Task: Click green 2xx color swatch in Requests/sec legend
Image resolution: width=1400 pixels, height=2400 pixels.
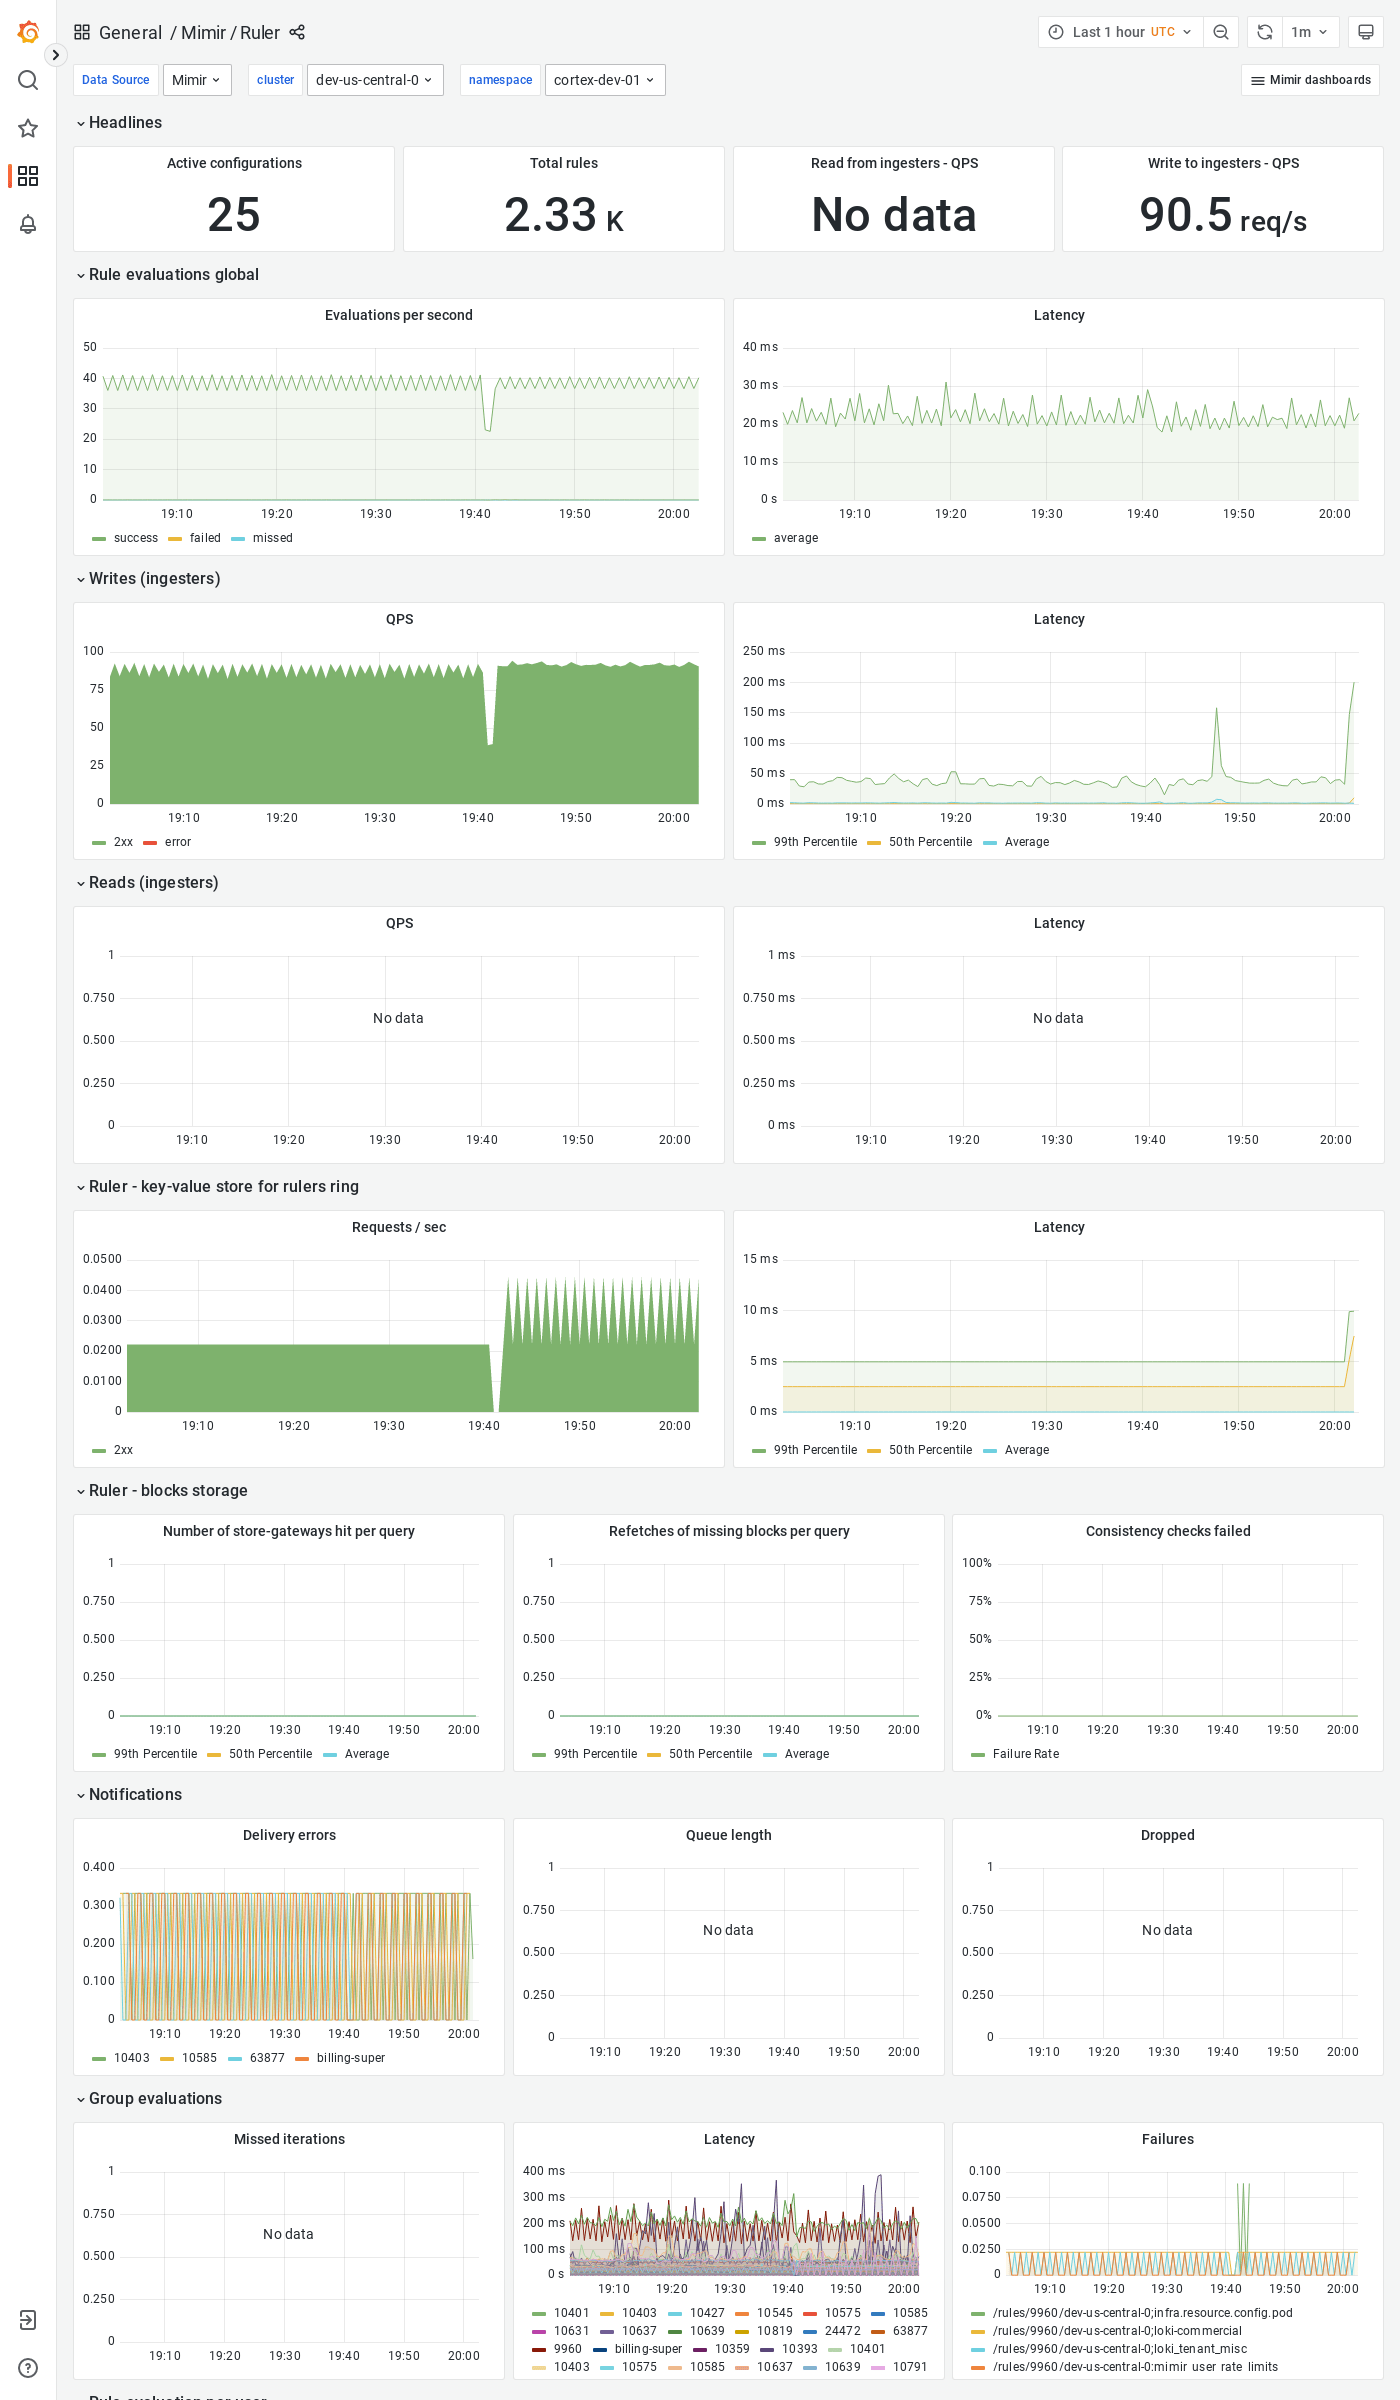Action: coord(99,1450)
